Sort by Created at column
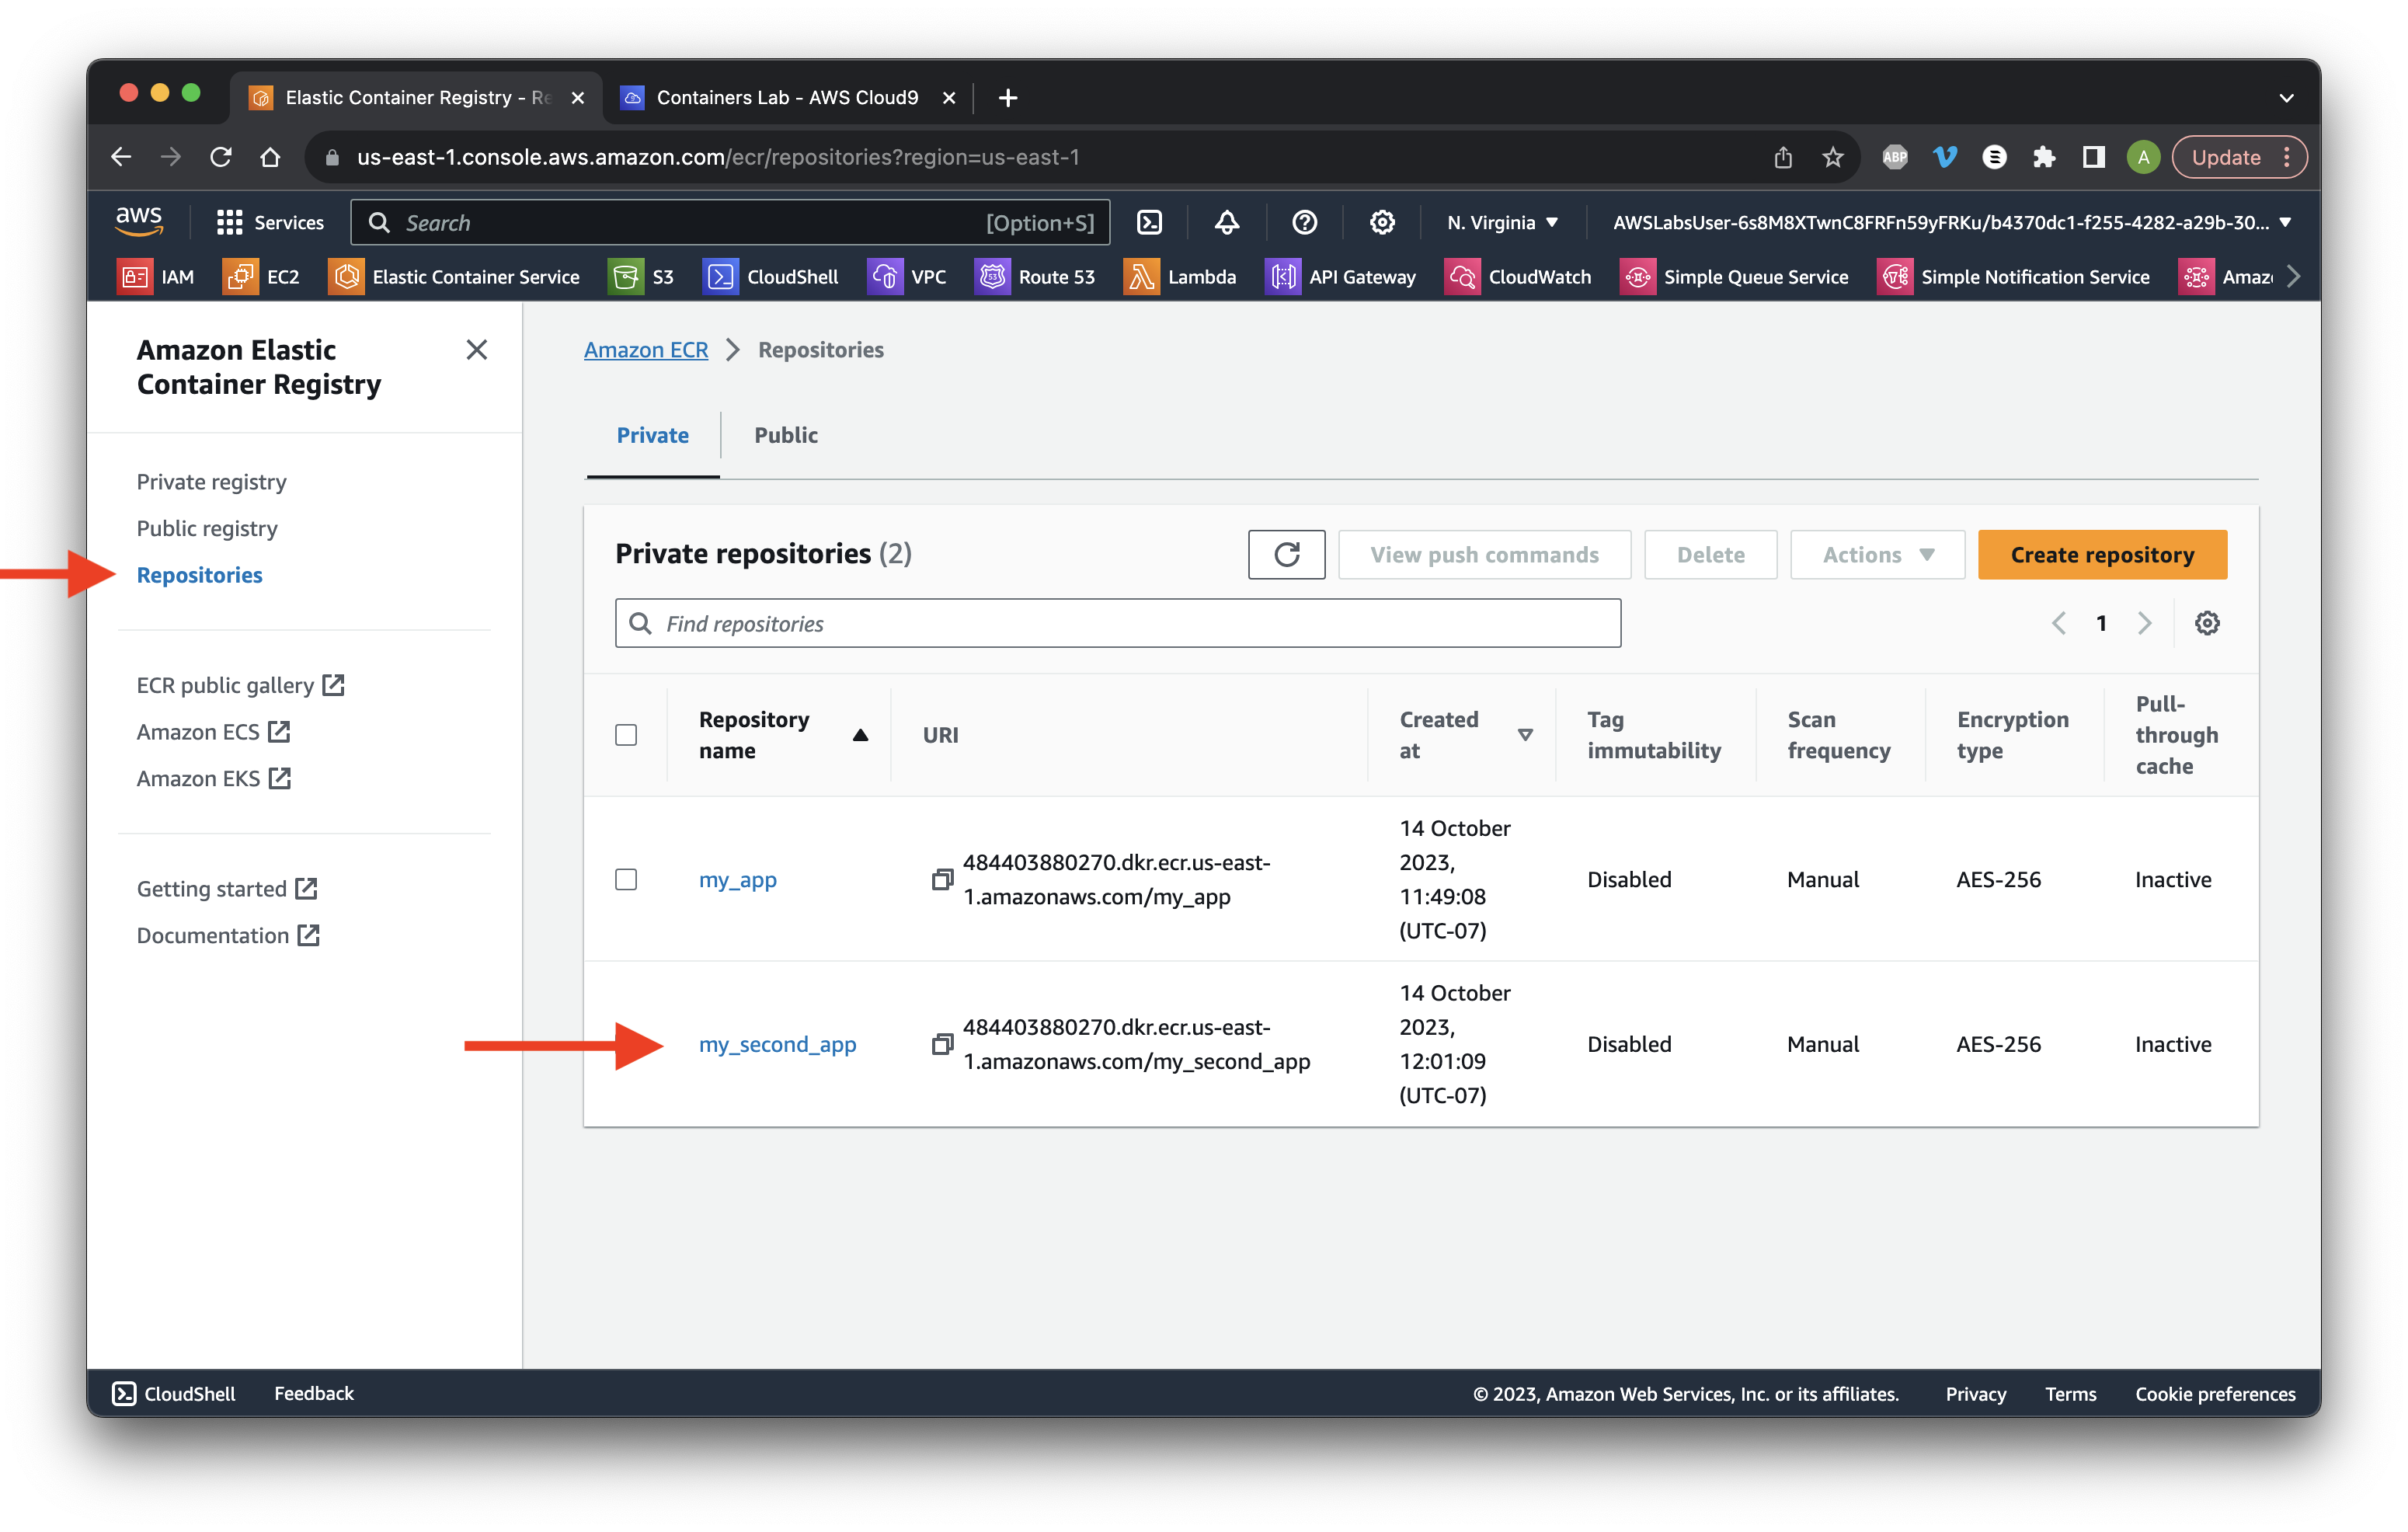Viewport: 2408px width, 1532px height. pyautogui.click(x=1465, y=735)
